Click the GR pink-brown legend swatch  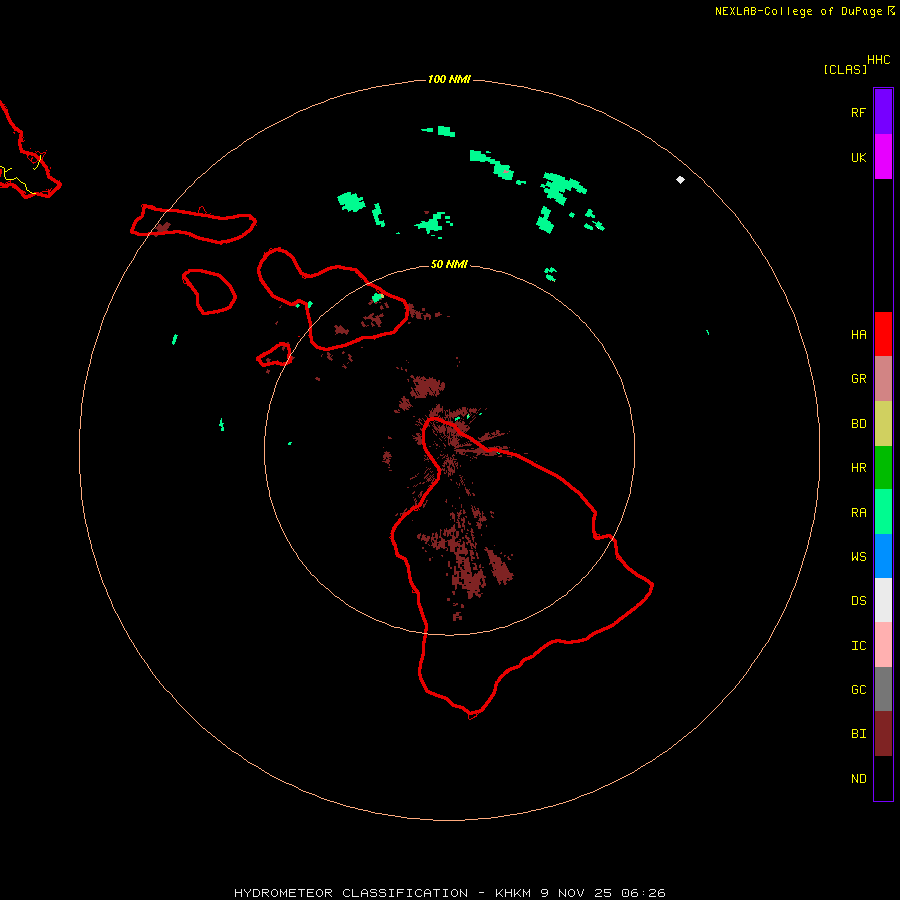(883, 379)
